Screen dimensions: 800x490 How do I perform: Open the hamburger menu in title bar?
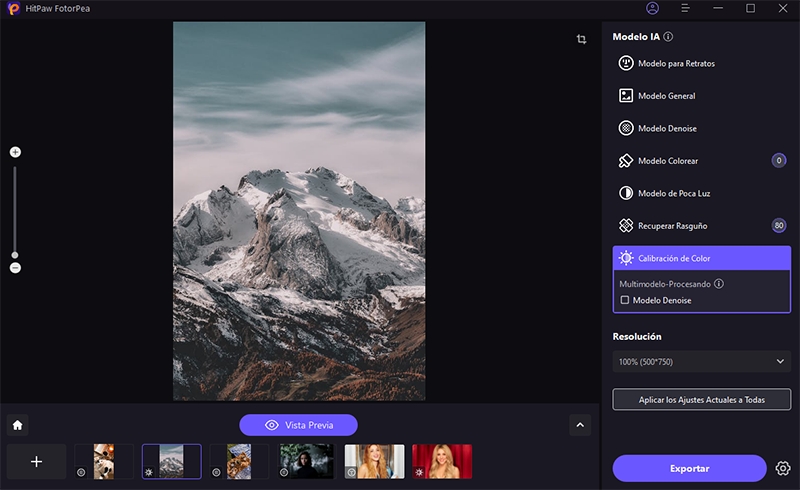click(685, 8)
